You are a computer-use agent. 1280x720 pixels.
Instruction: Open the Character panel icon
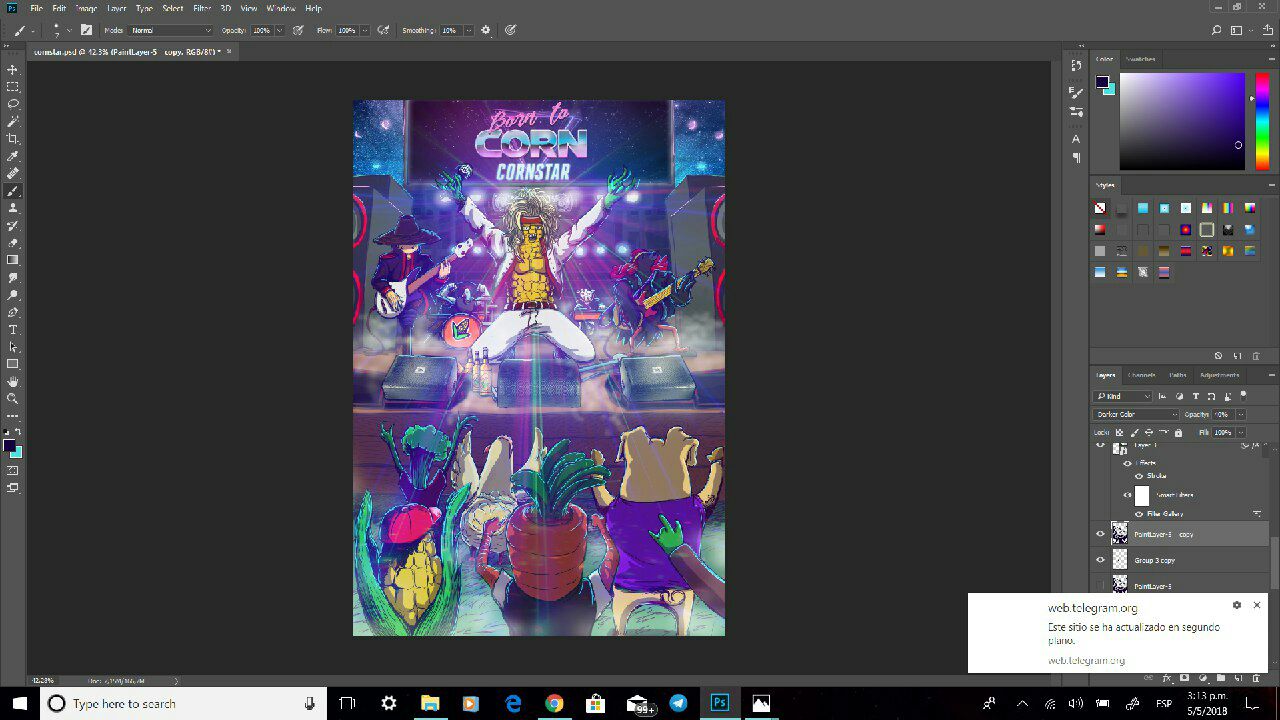click(1076, 139)
